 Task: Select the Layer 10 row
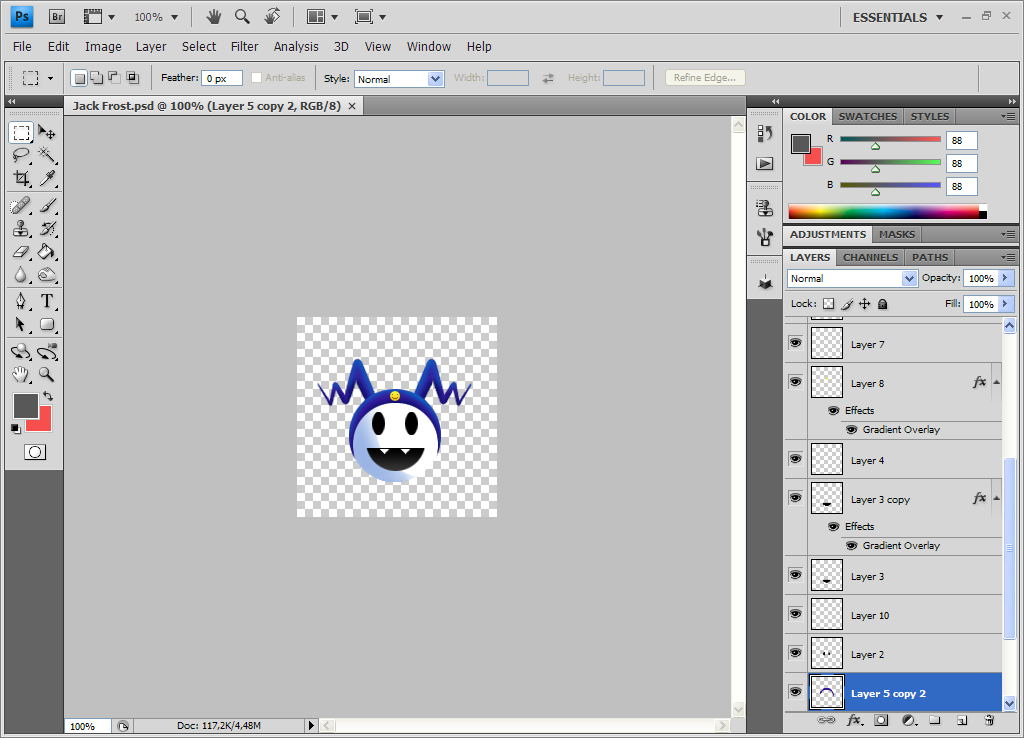905,615
